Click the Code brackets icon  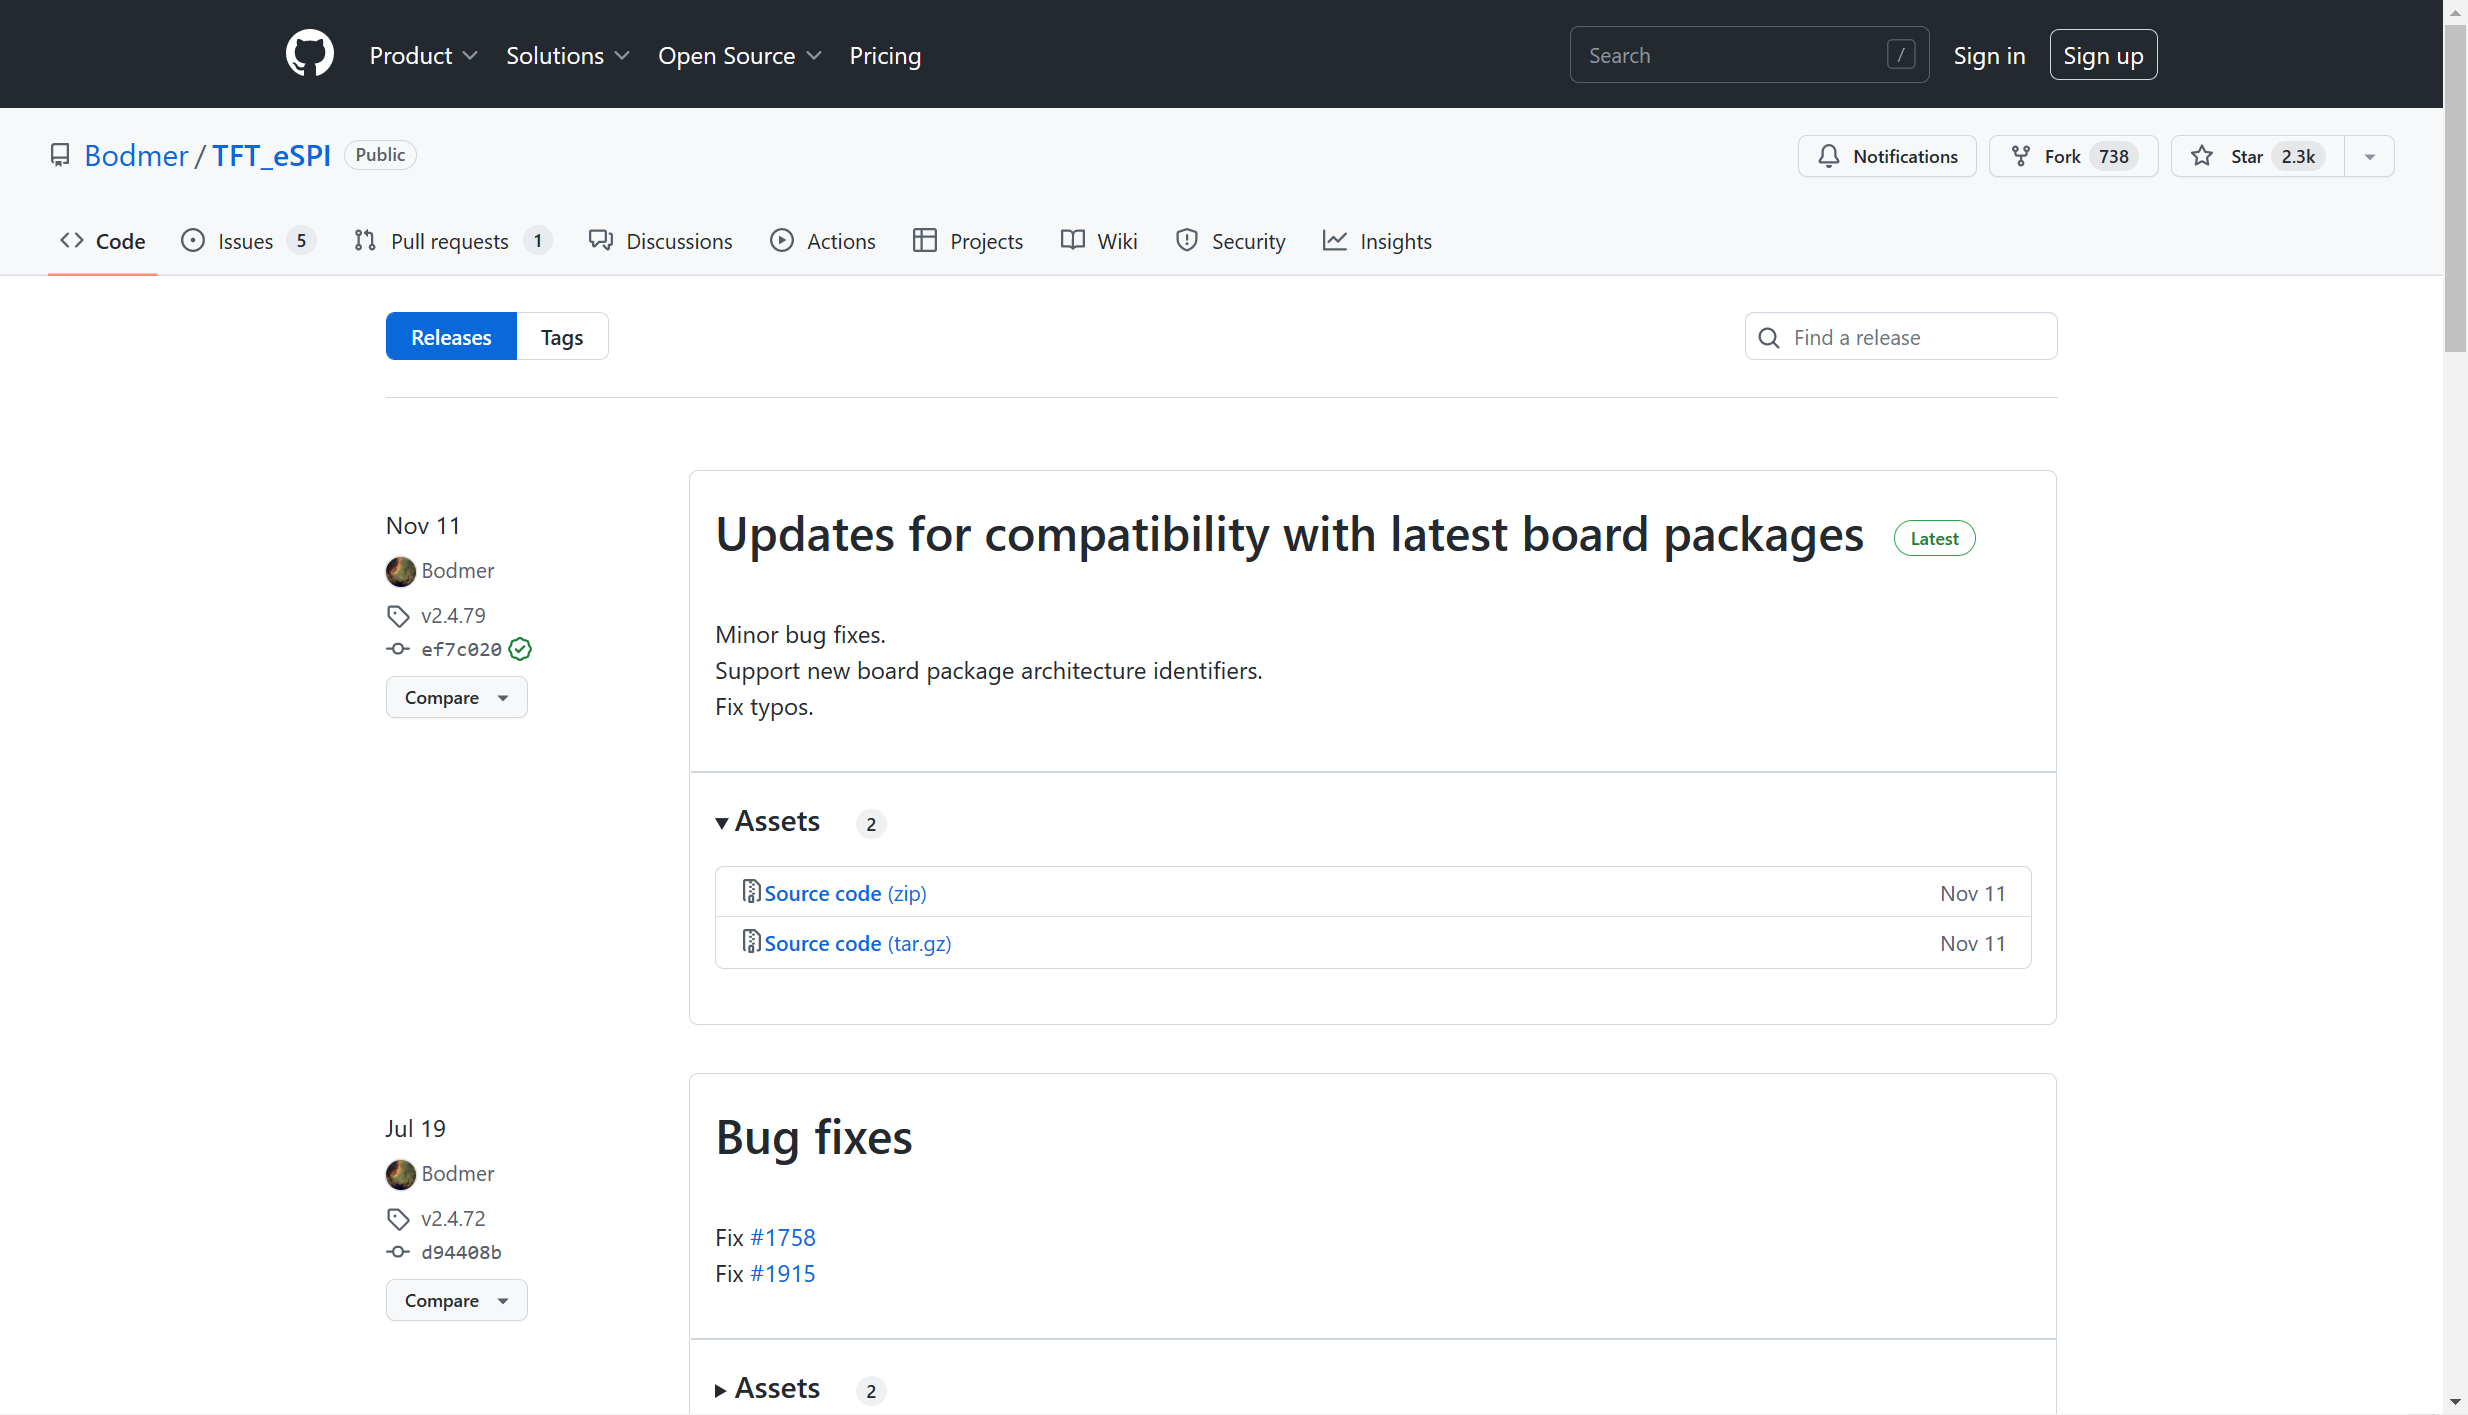click(71, 241)
